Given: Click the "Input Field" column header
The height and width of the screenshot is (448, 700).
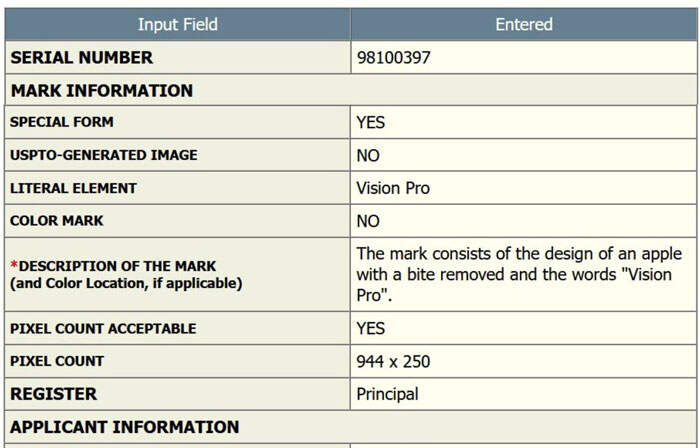Looking at the screenshot, I should tap(177, 24).
